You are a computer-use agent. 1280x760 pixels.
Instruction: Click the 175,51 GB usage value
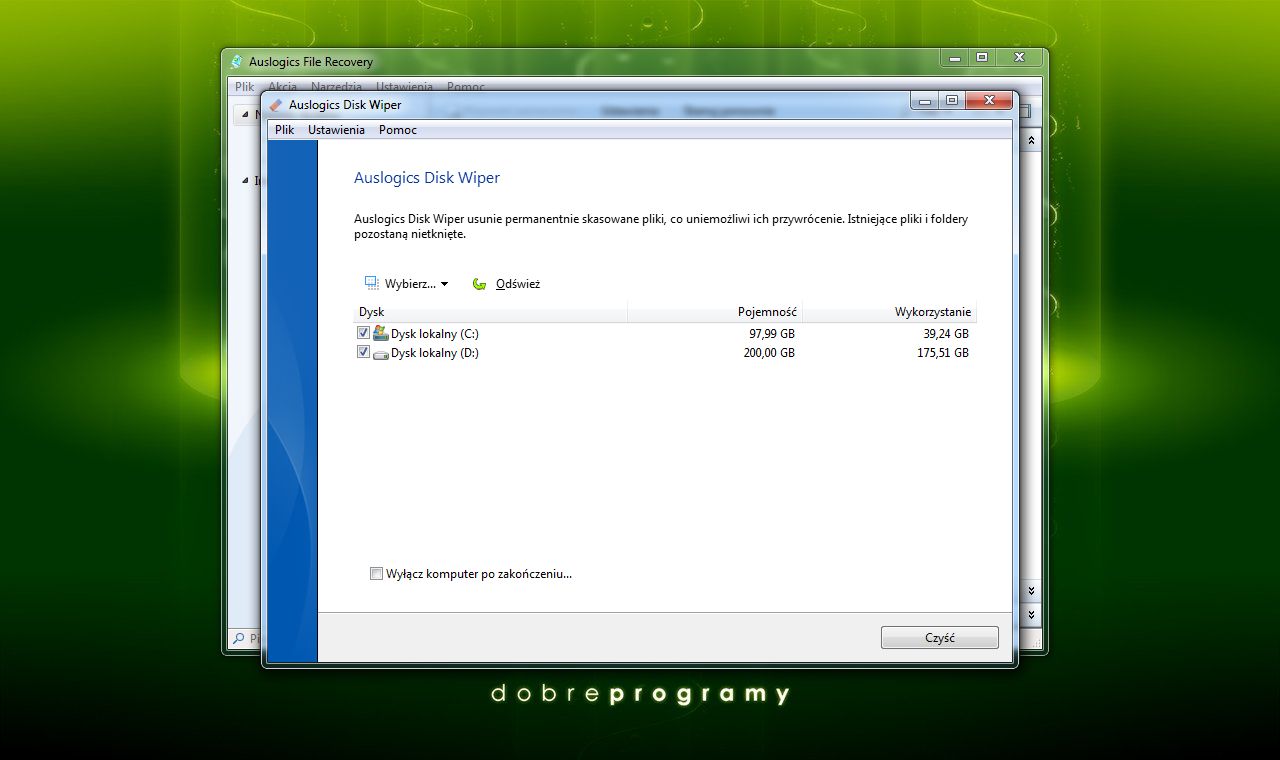point(943,353)
